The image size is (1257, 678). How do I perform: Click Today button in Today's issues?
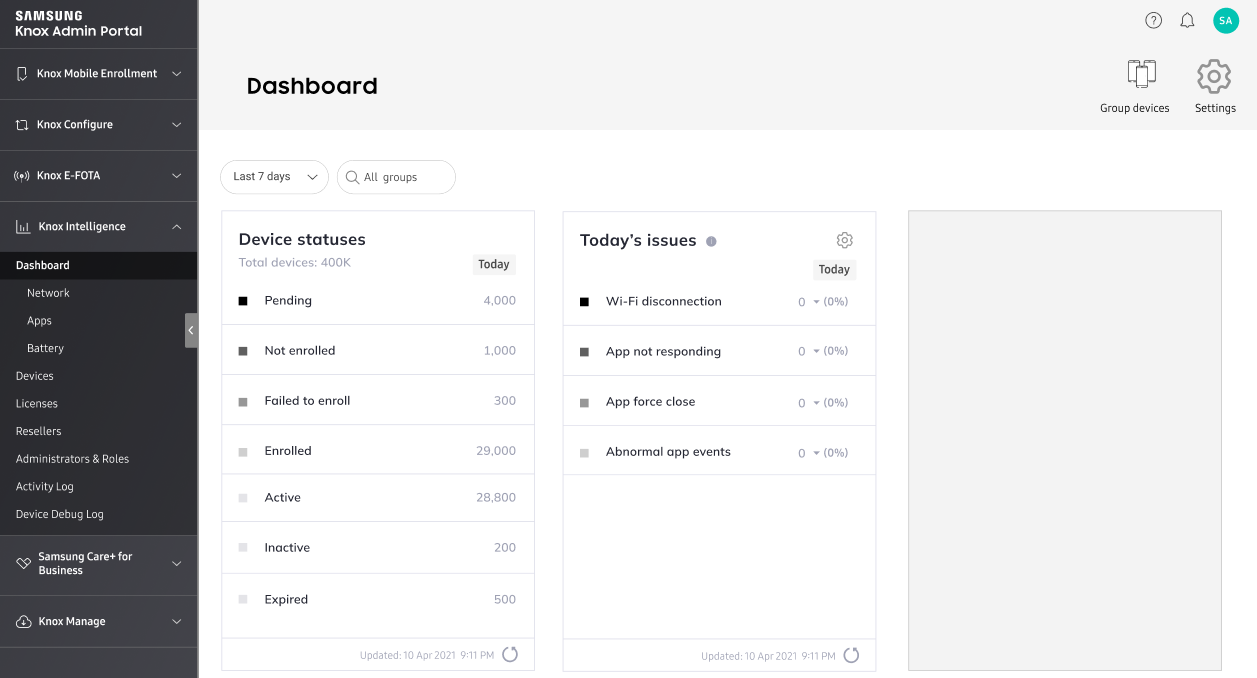[834, 270]
